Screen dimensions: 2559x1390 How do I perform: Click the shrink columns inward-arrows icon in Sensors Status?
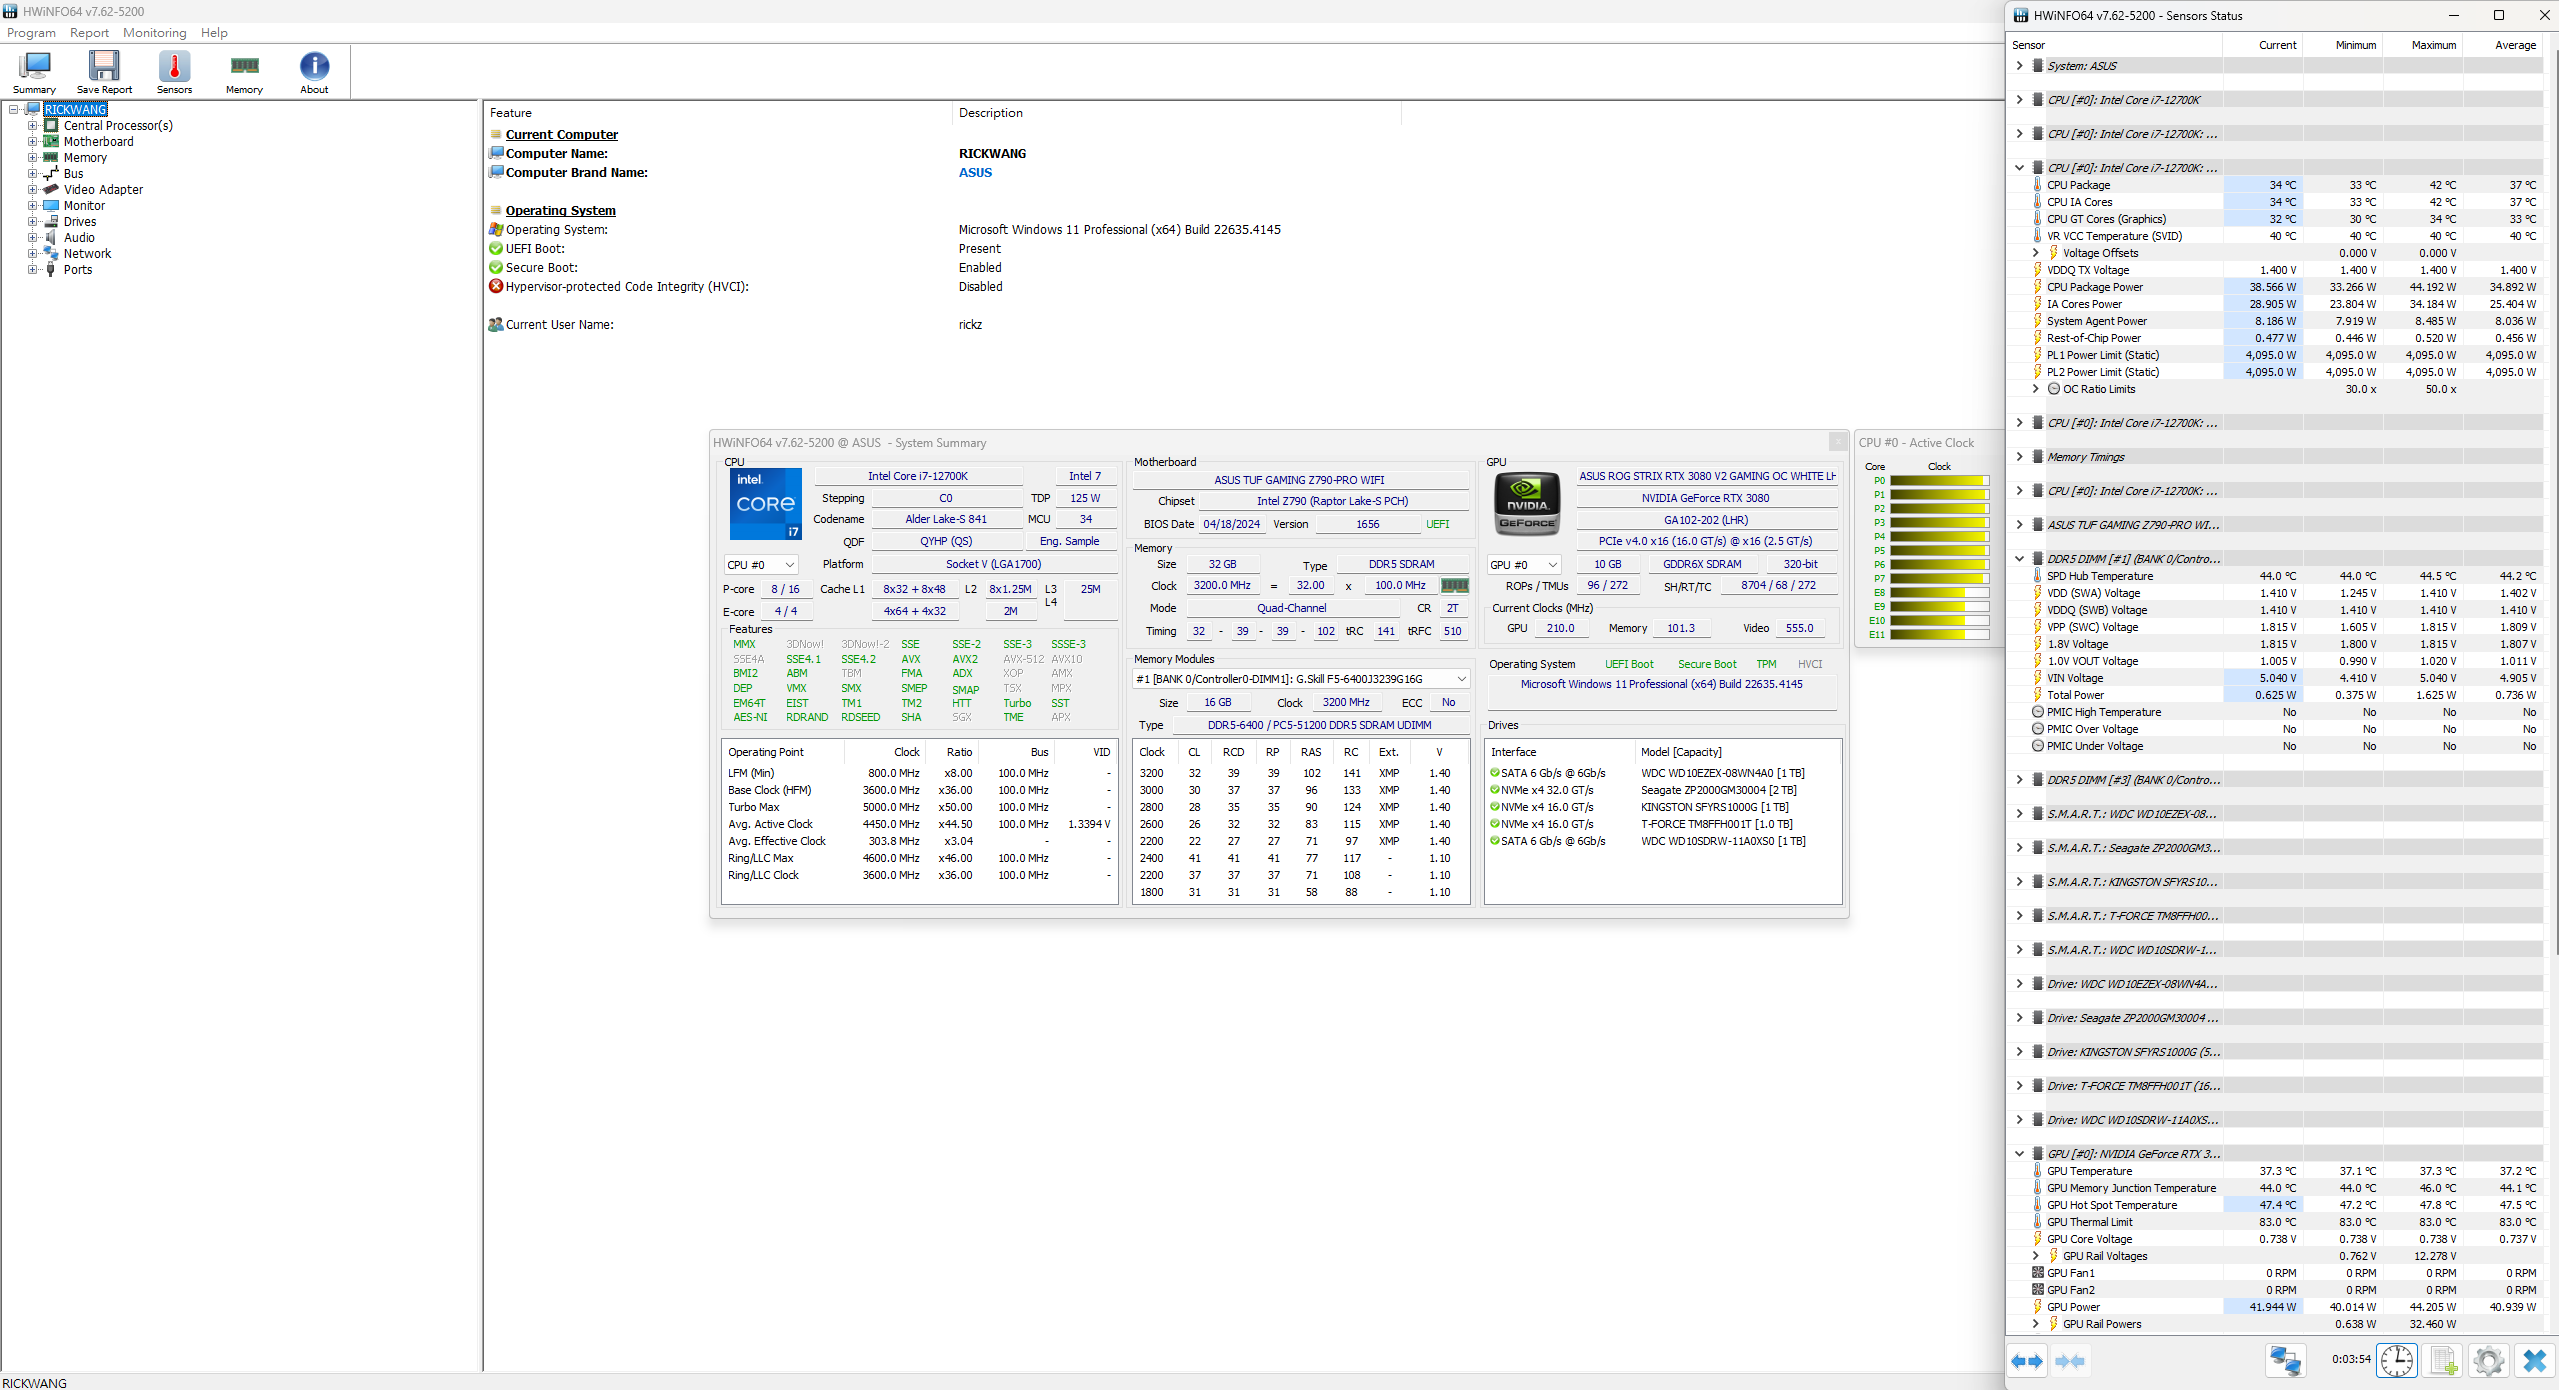(x=2070, y=1361)
